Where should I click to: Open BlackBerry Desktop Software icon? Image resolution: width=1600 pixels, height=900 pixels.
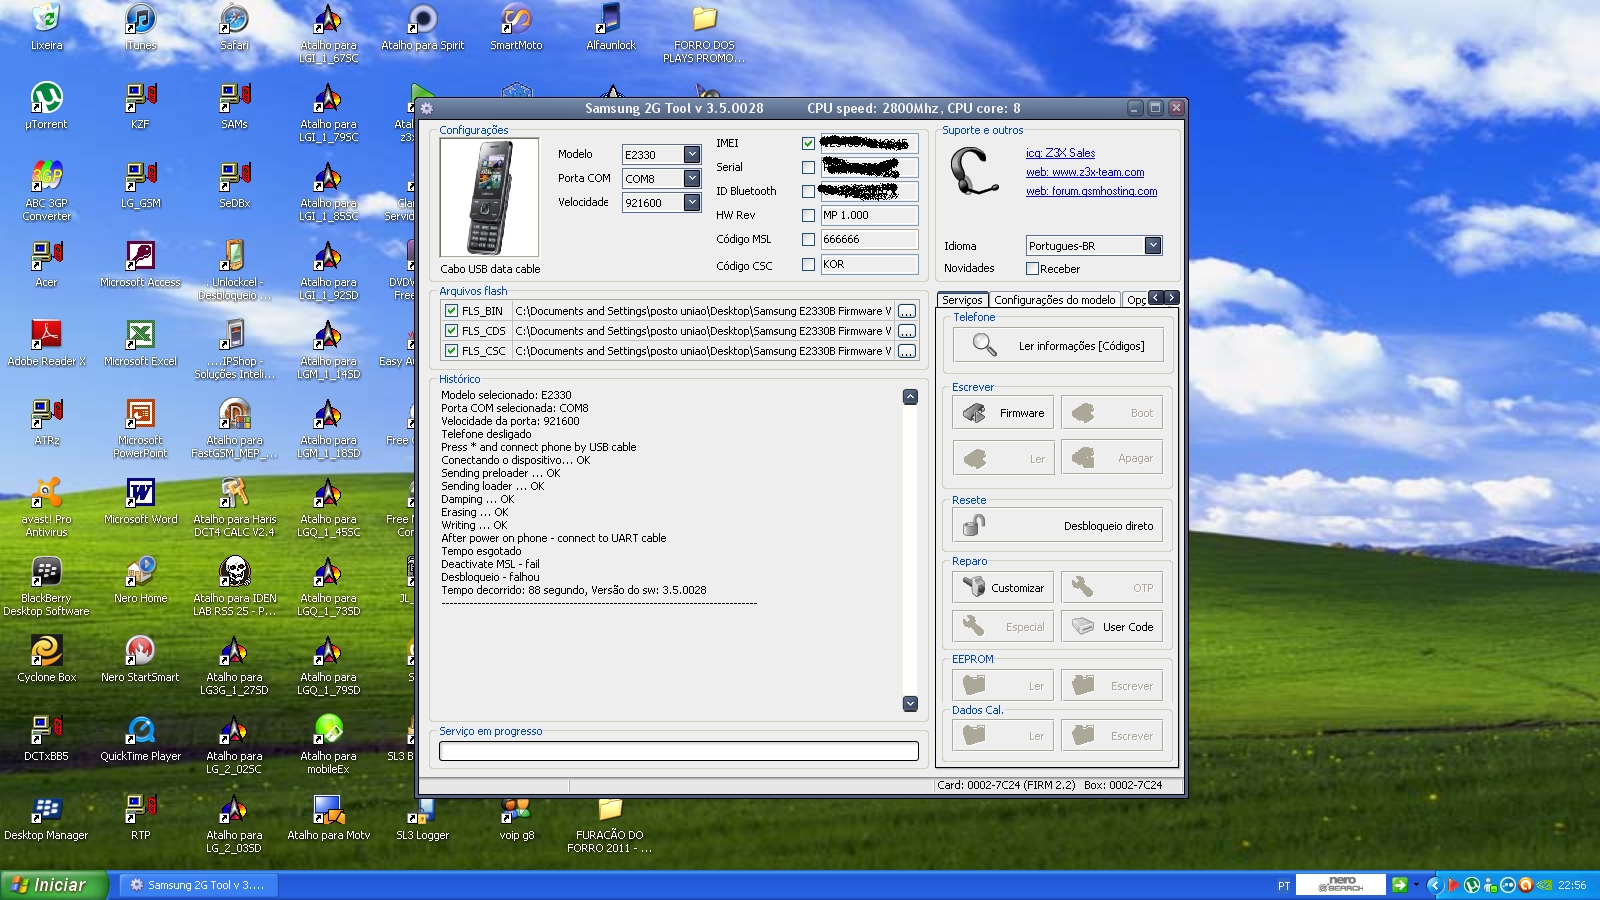[x=46, y=585]
